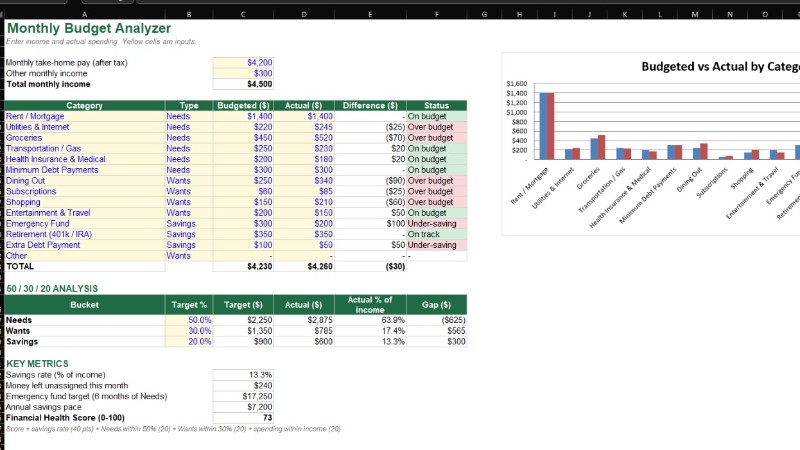Click the 50 / 30 / 20 ANALYSIS heading

click(x=52, y=289)
